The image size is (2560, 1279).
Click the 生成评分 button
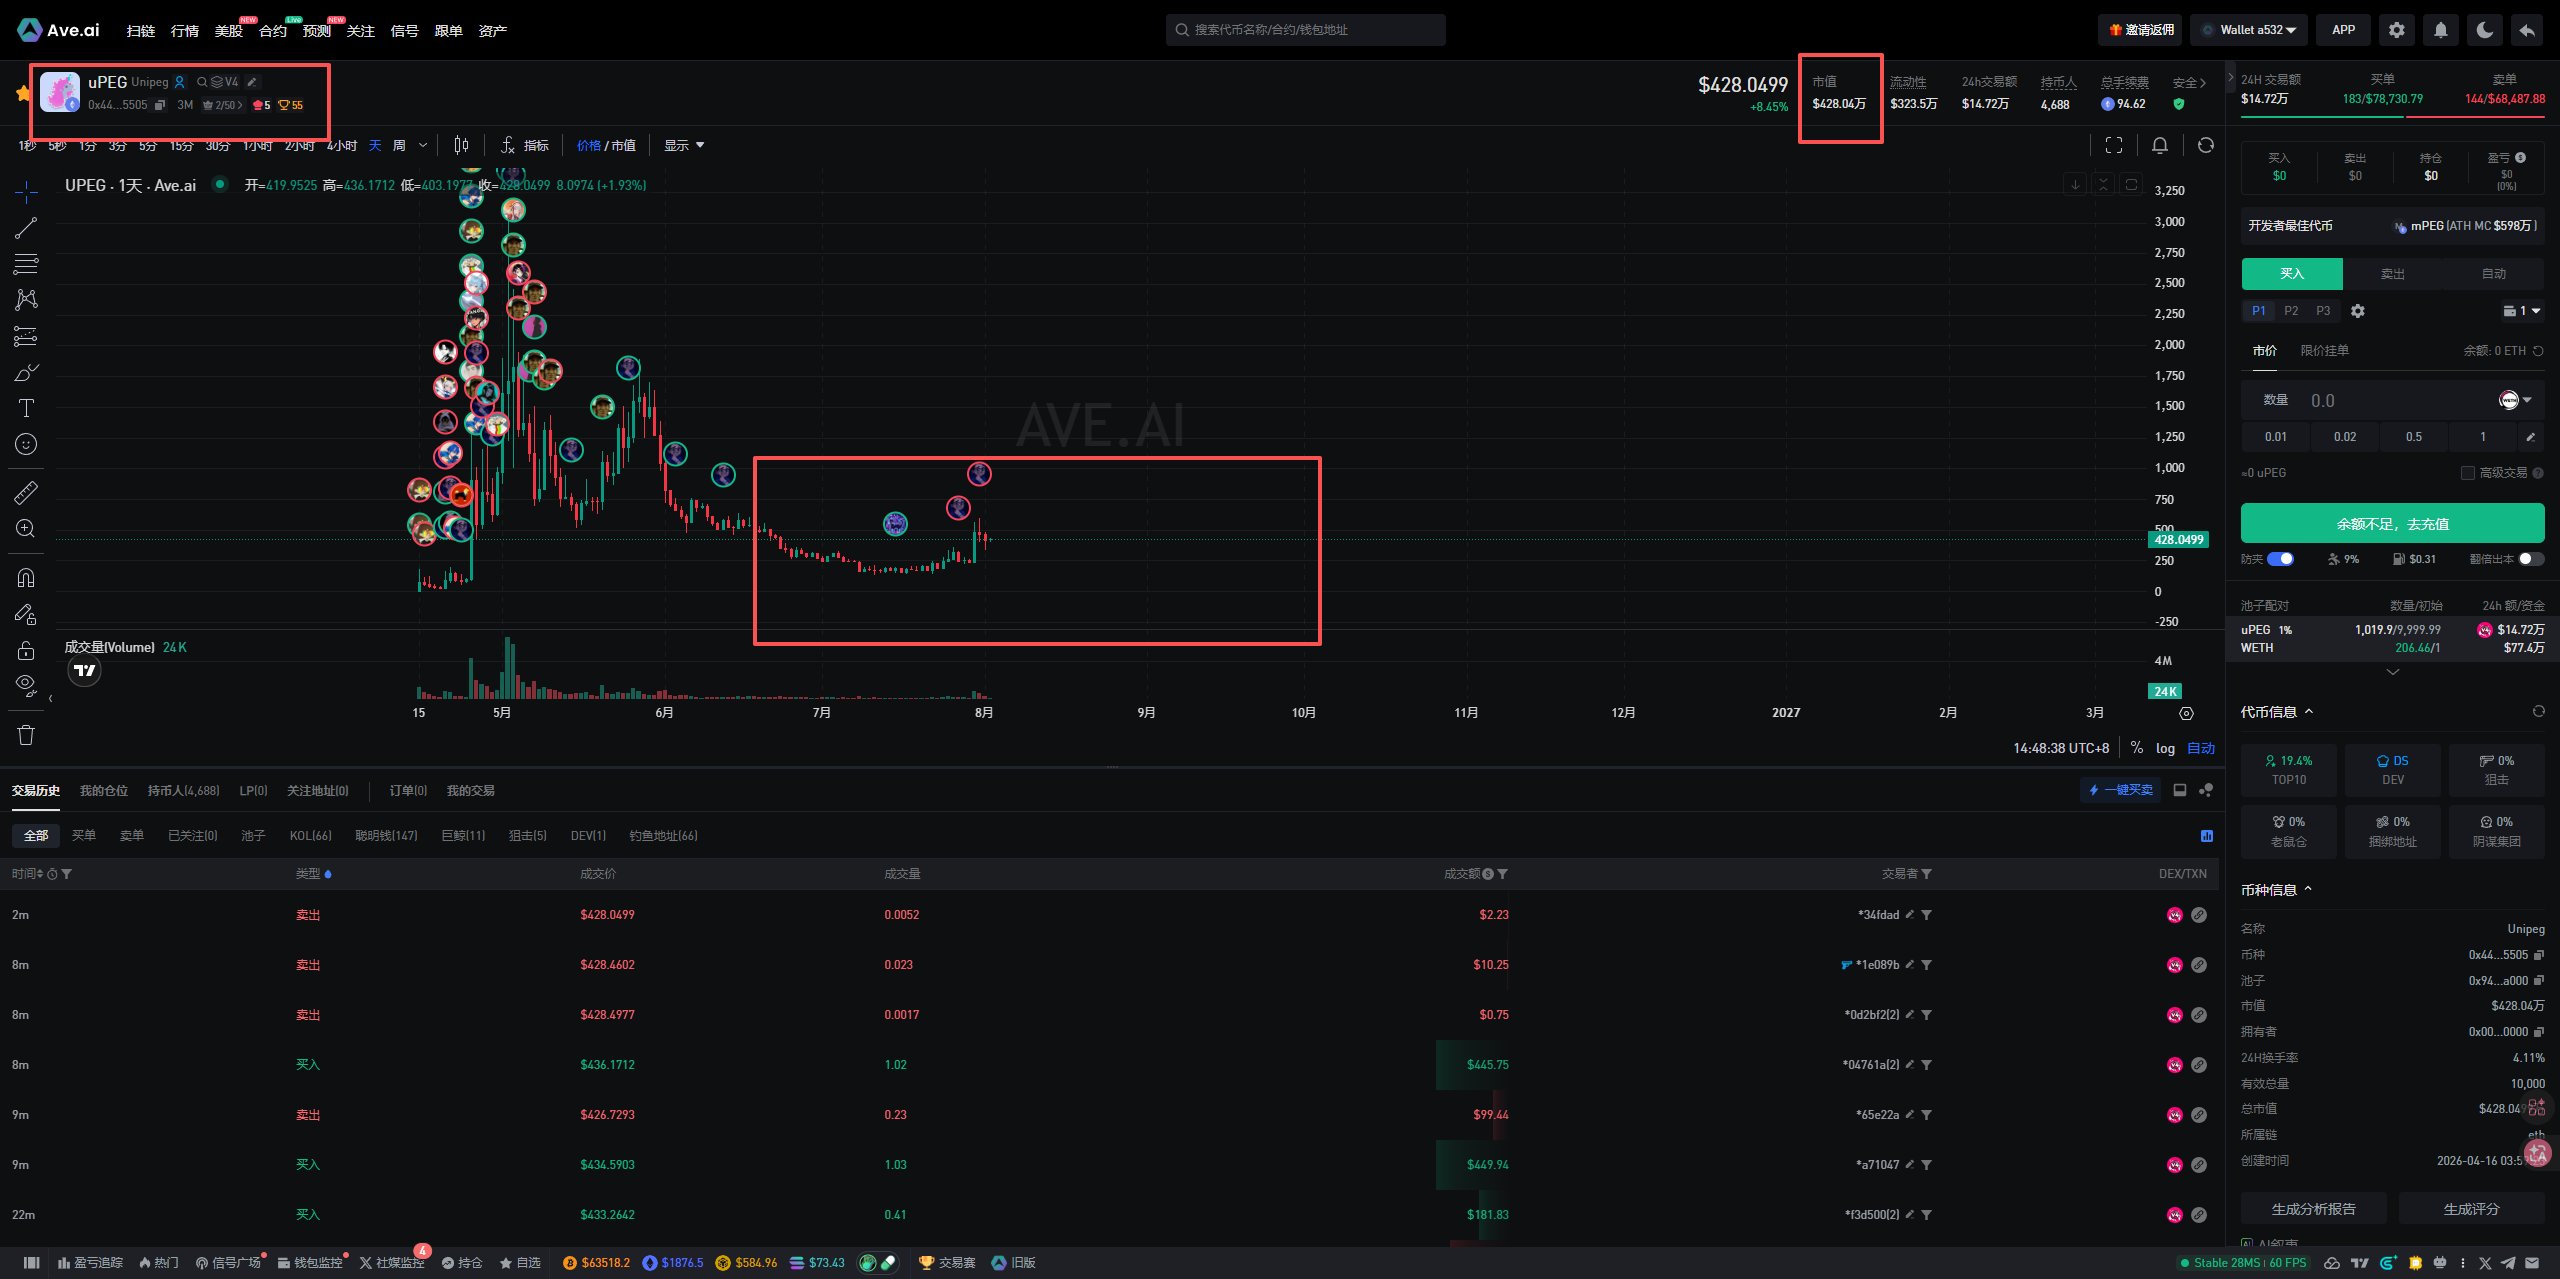coord(2471,1209)
